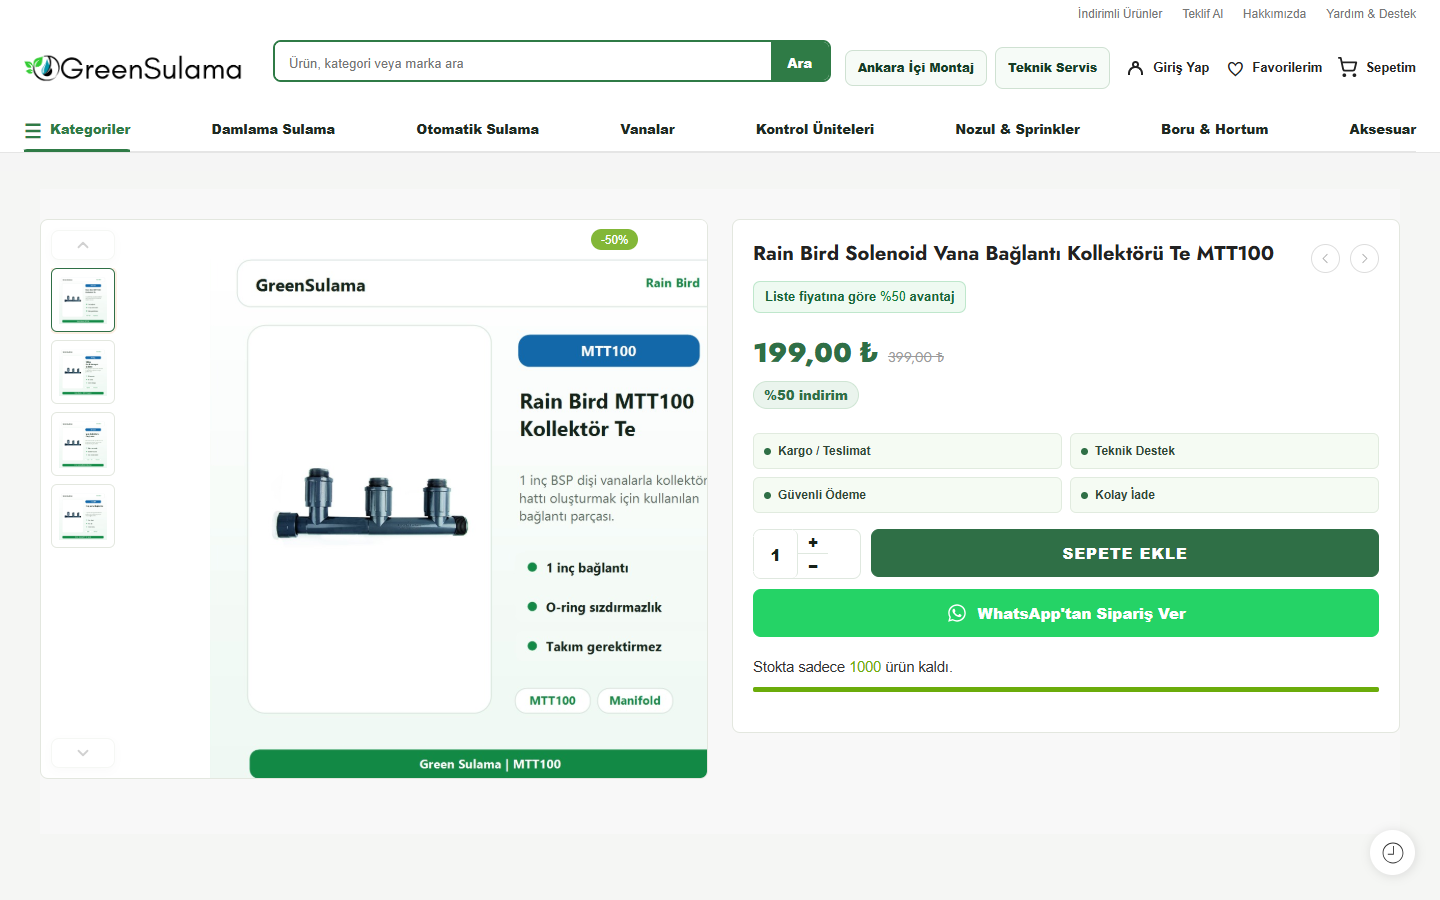
Task: Click 'Liste fiyatına göre %50 avantaj' badge
Action: click(860, 297)
